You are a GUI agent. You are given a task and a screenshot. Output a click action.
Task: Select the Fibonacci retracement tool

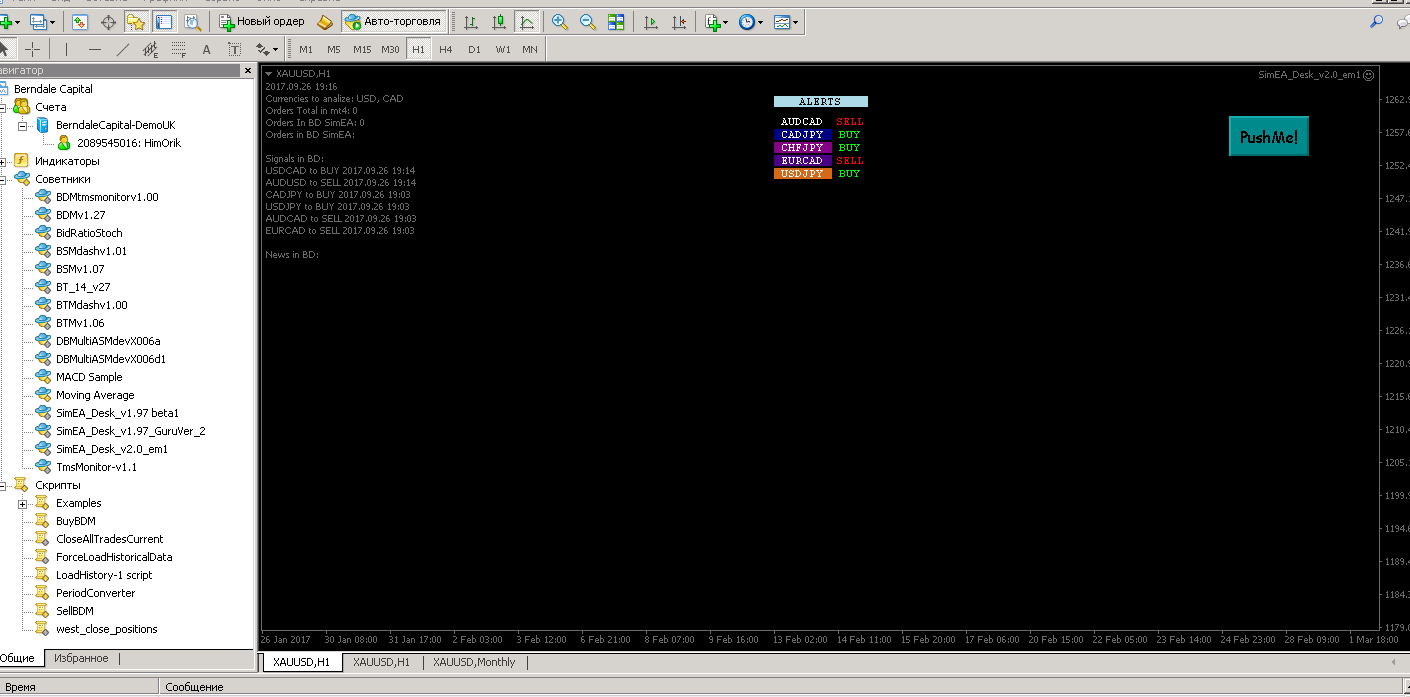click(x=179, y=49)
